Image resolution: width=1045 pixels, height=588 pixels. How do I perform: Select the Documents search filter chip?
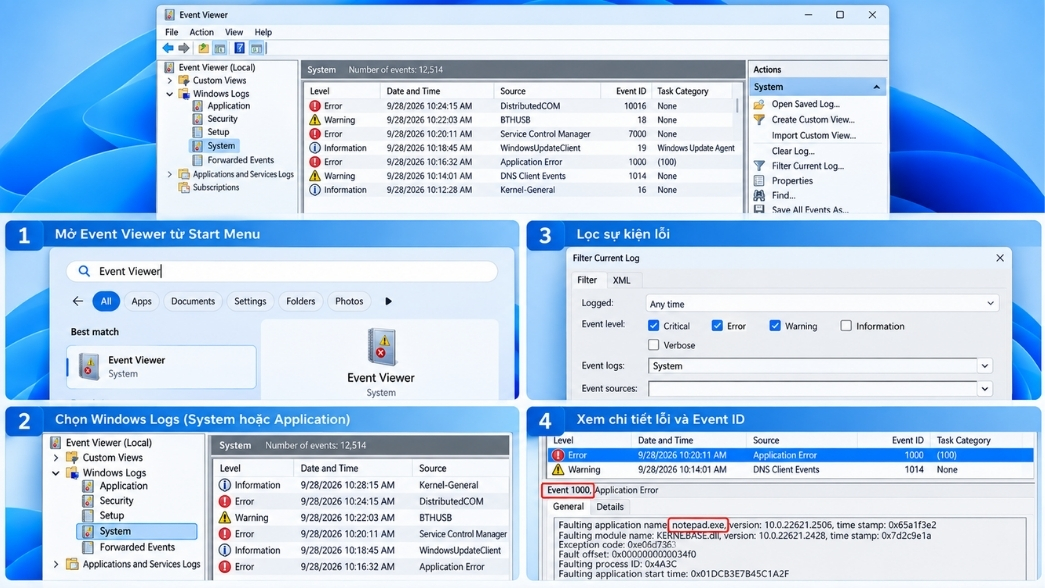coord(193,301)
